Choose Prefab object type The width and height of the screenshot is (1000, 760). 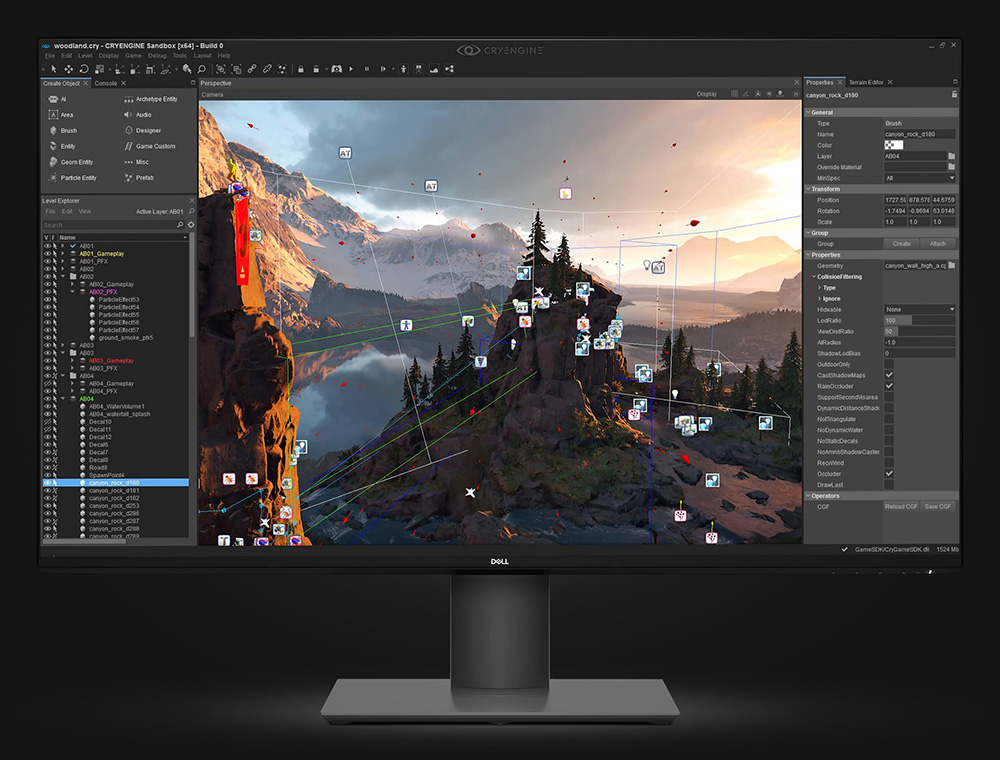click(x=139, y=178)
